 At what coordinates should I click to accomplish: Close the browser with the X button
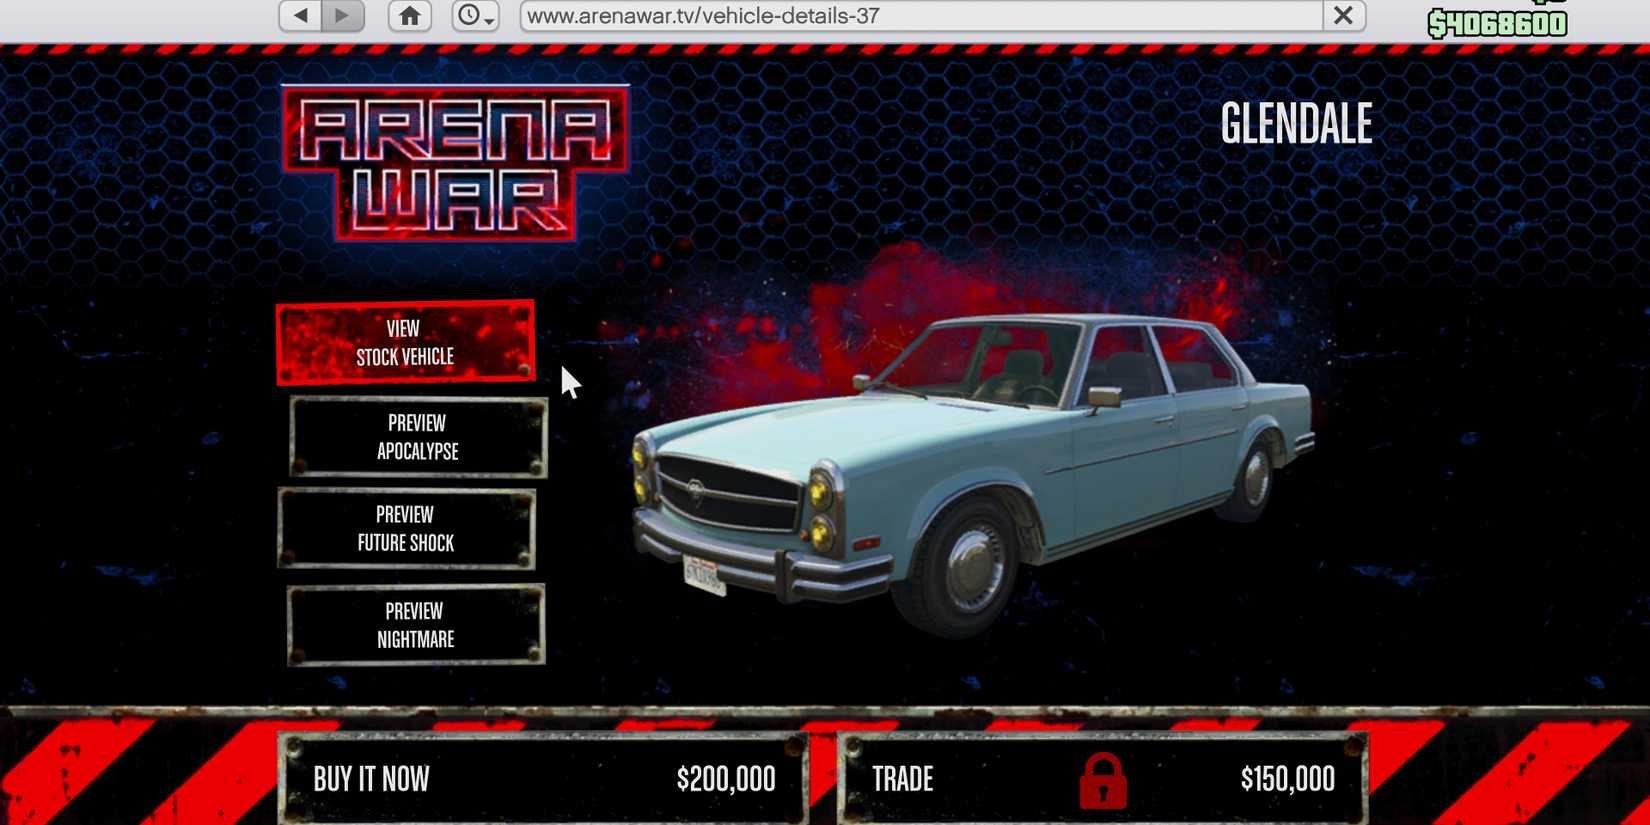1343,16
